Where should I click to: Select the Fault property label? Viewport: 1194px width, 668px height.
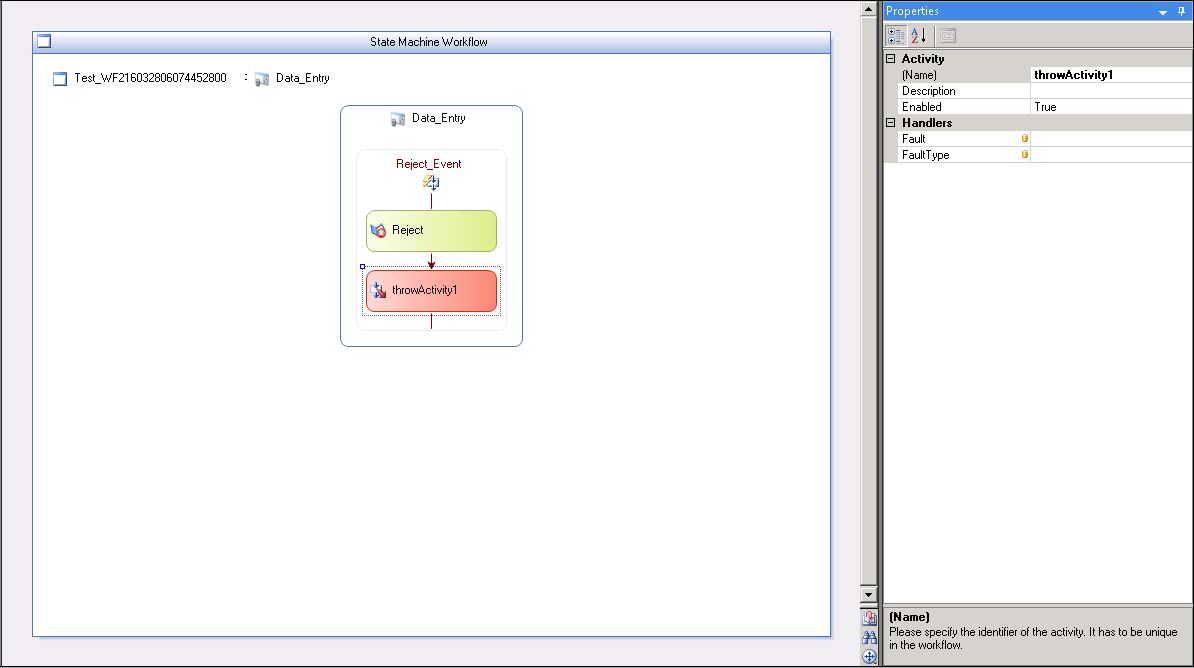[x=913, y=139]
